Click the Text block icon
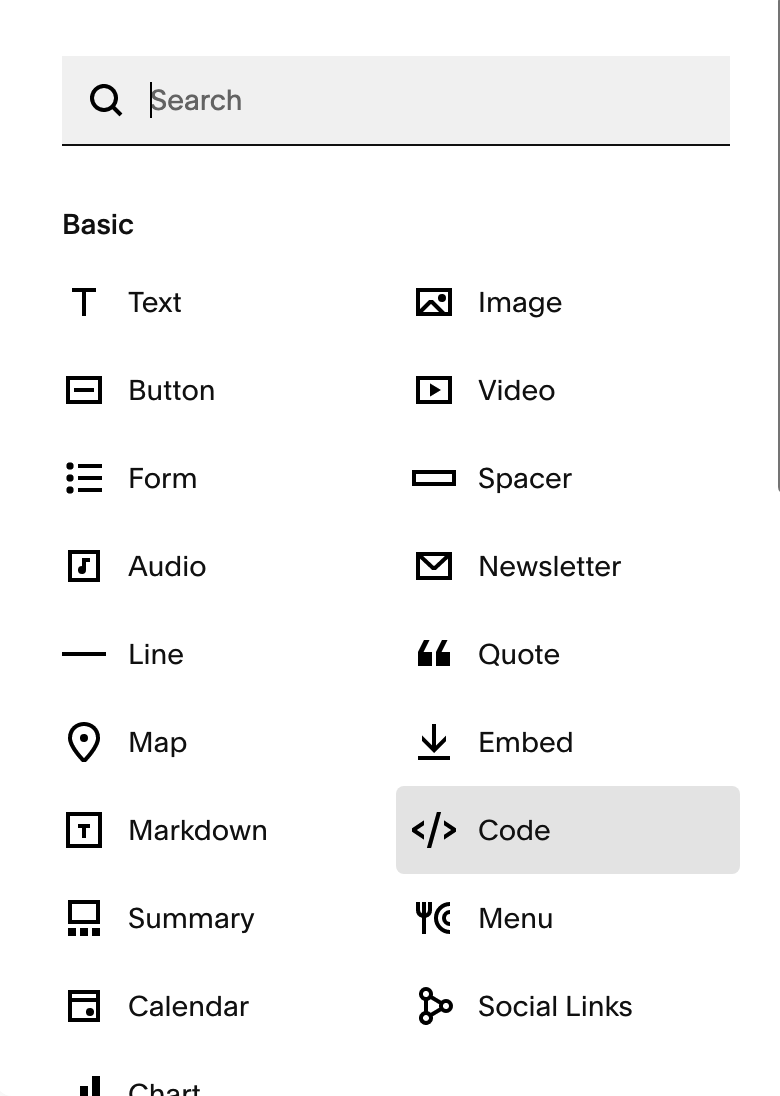 pos(84,302)
